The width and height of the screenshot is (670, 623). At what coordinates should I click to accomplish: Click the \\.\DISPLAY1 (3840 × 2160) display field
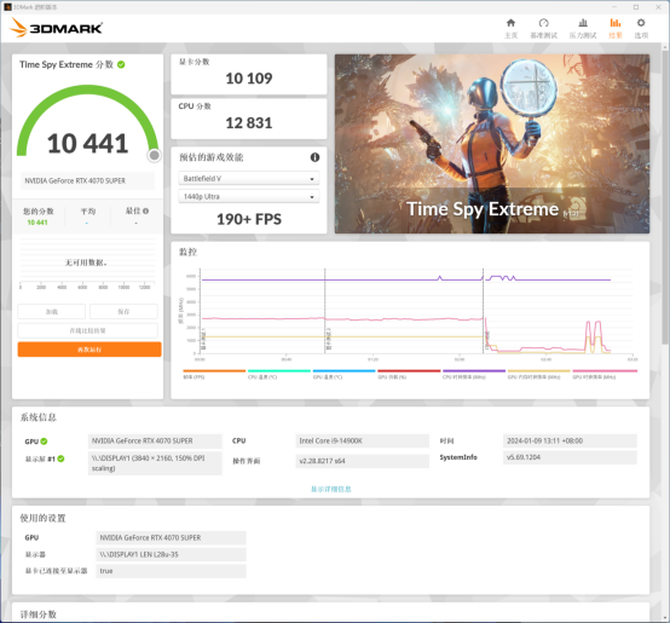(155, 463)
